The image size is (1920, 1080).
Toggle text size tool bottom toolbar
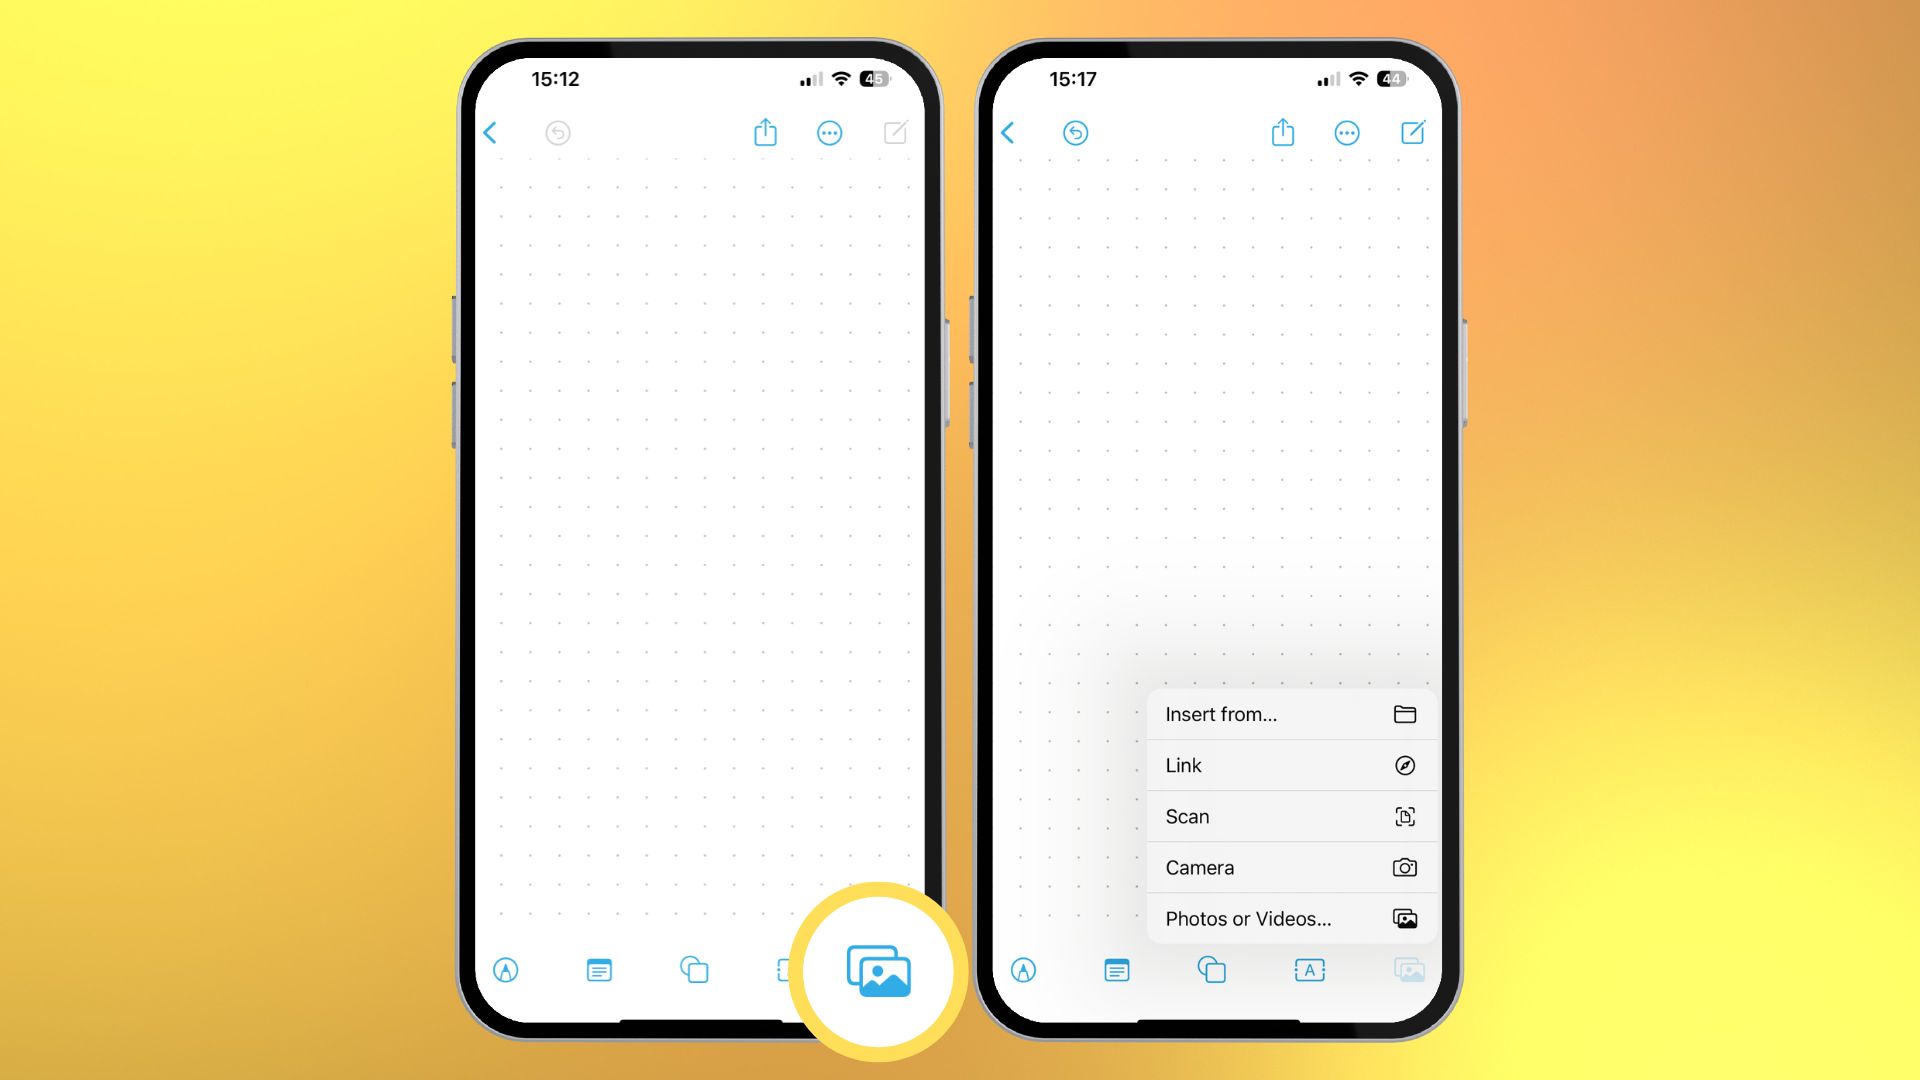1308,969
